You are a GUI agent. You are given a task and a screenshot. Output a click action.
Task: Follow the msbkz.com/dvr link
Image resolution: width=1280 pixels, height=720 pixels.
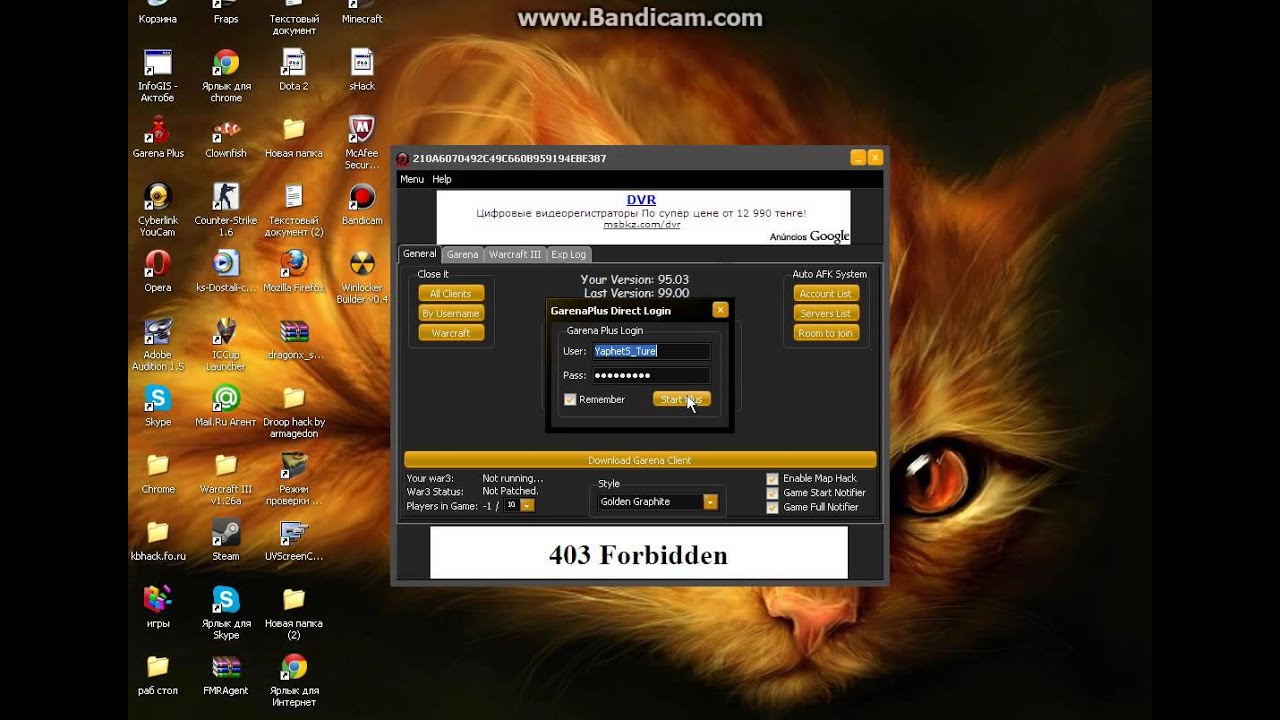tap(641, 225)
